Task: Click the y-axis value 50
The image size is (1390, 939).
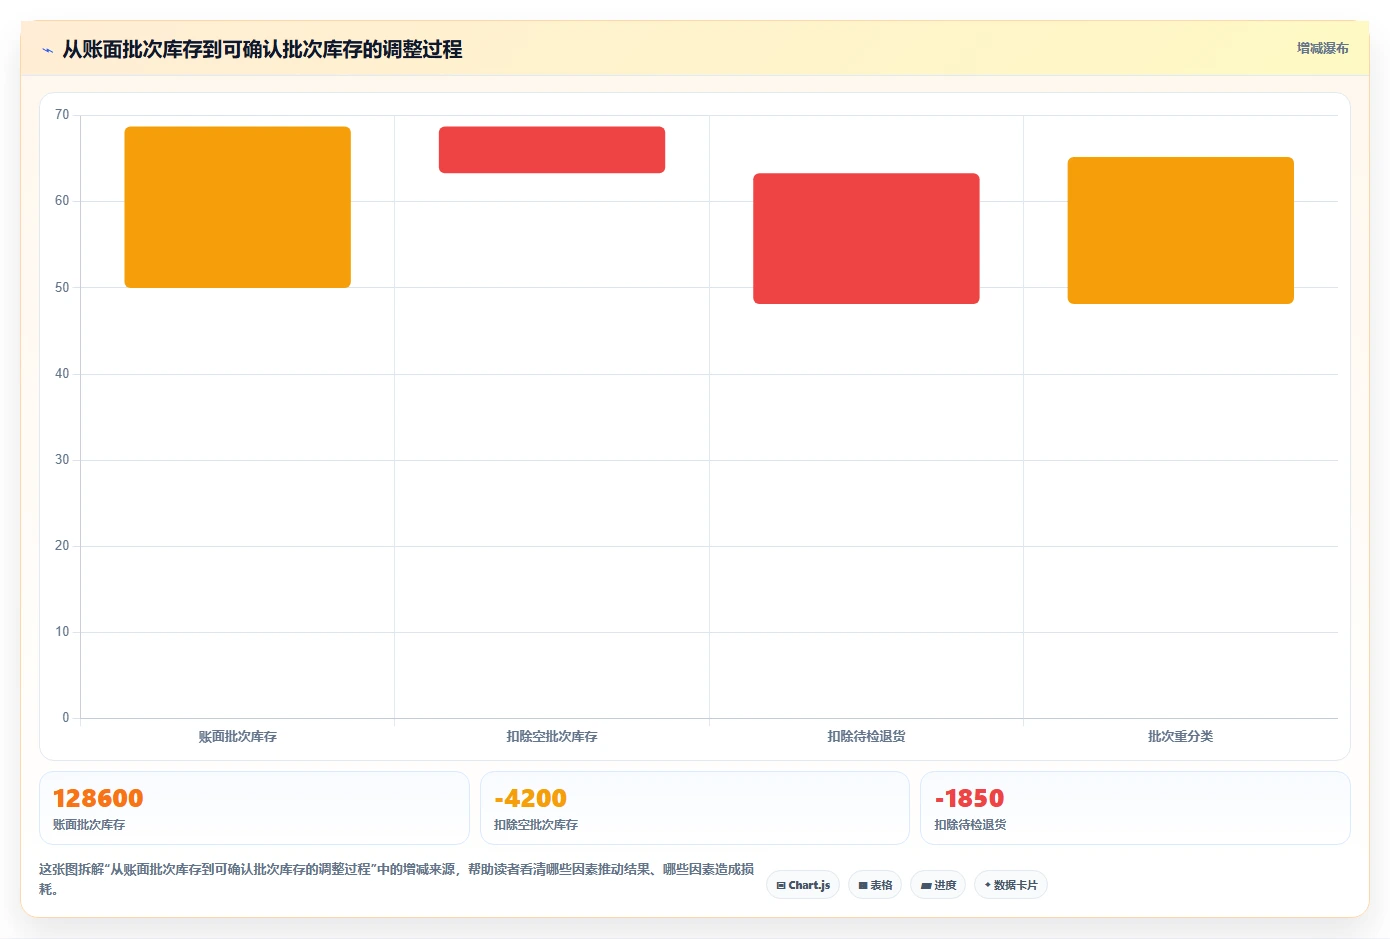Action: point(62,287)
